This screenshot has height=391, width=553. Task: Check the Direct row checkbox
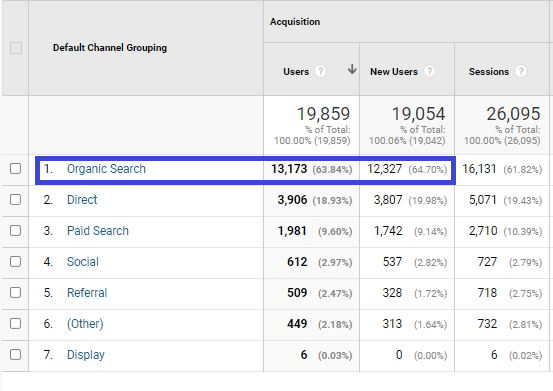pos(16,200)
